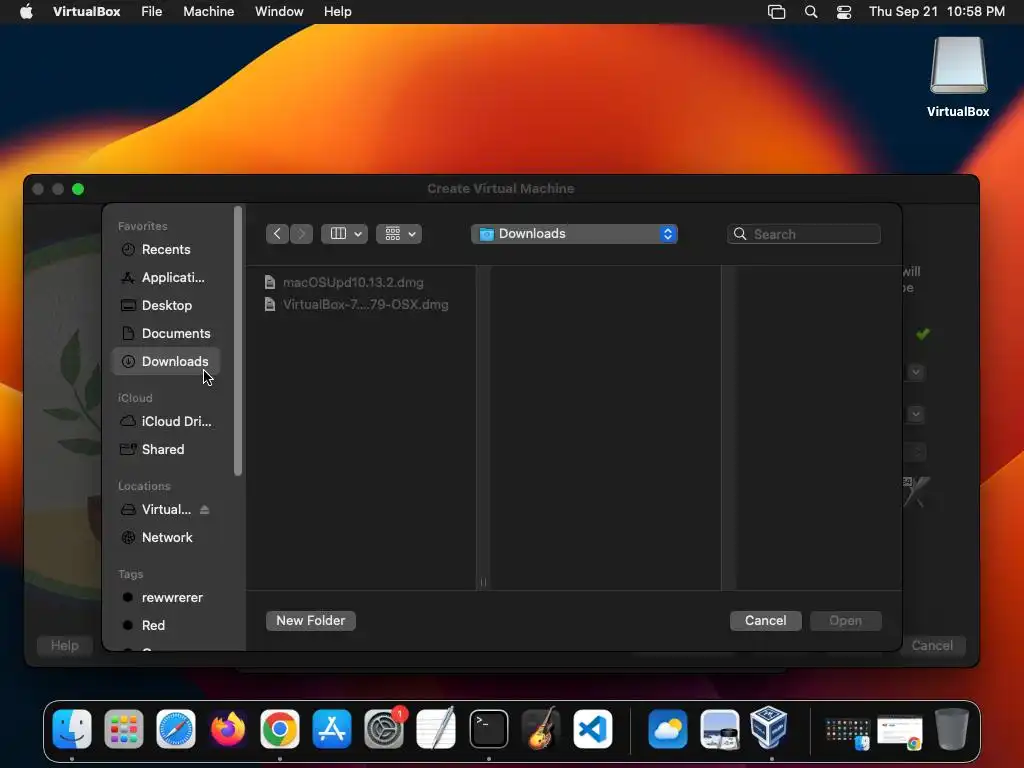Click Help in Create Virtual Machine window
Image resolution: width=1024 pixels, height=768 pixels.
click(x=65, y=646)
